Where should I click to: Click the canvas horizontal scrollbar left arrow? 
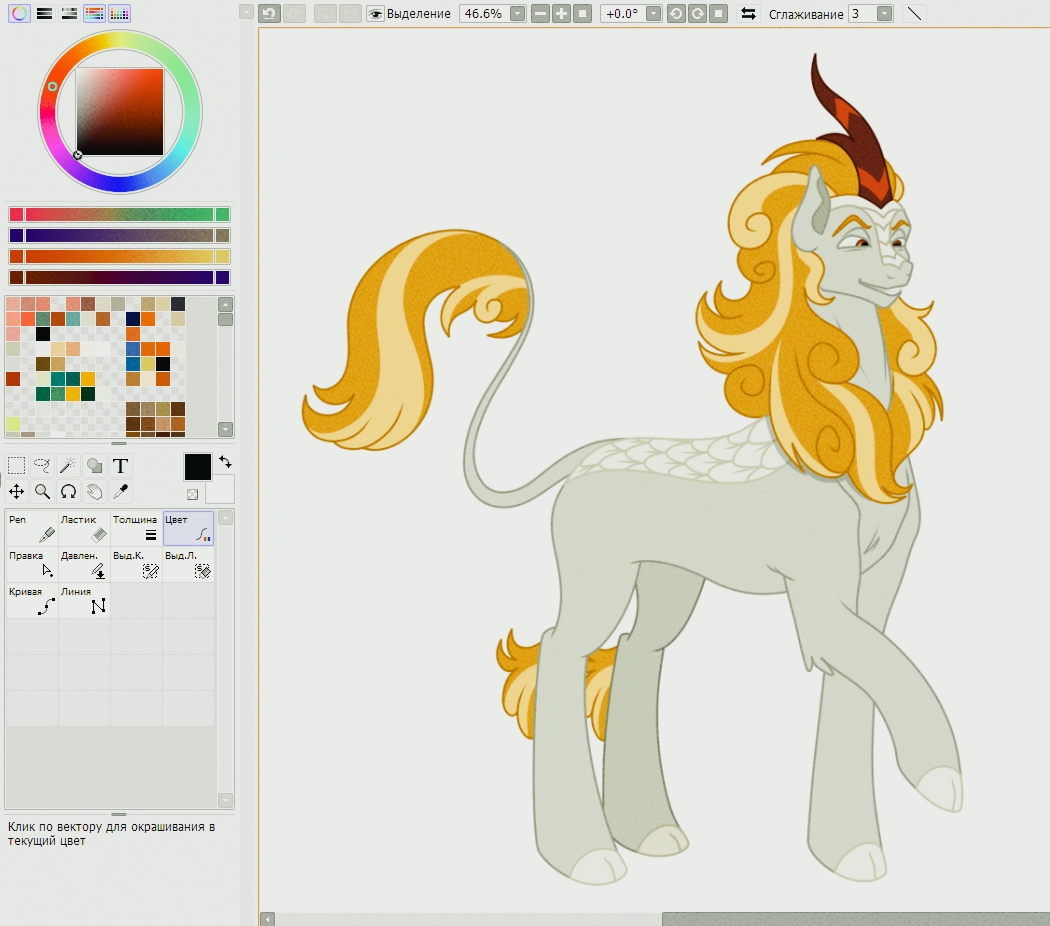[267, 919]
